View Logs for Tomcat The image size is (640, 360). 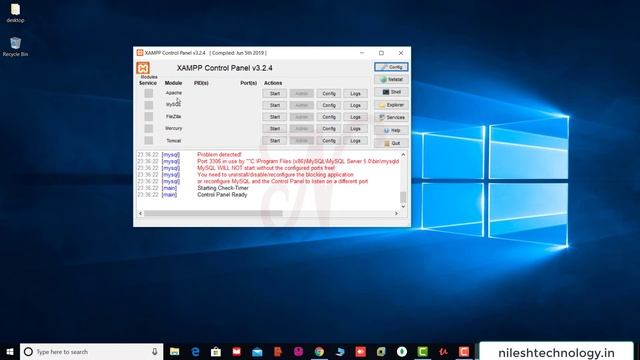(x=356, y=140)
